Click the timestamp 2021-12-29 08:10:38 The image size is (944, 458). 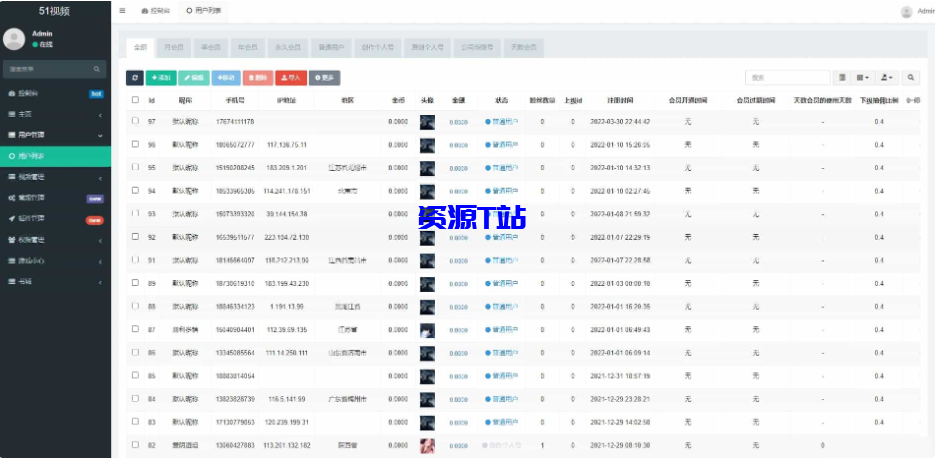(x=620, y=445)
